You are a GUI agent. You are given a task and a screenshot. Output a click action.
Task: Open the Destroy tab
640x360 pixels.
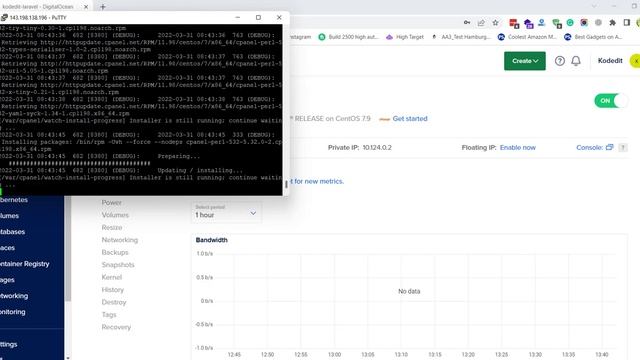point(114,302)
